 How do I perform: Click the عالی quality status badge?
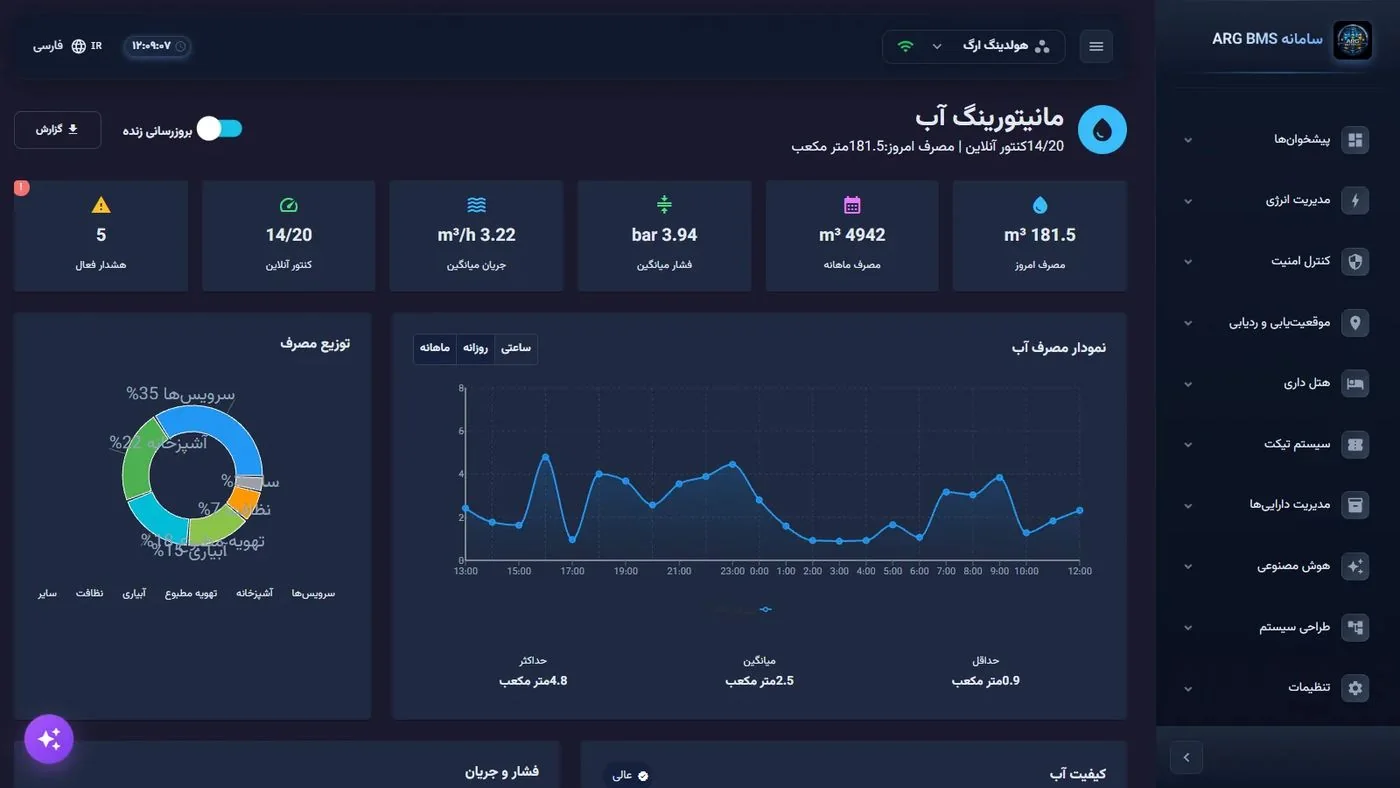[x=629, y=775]
